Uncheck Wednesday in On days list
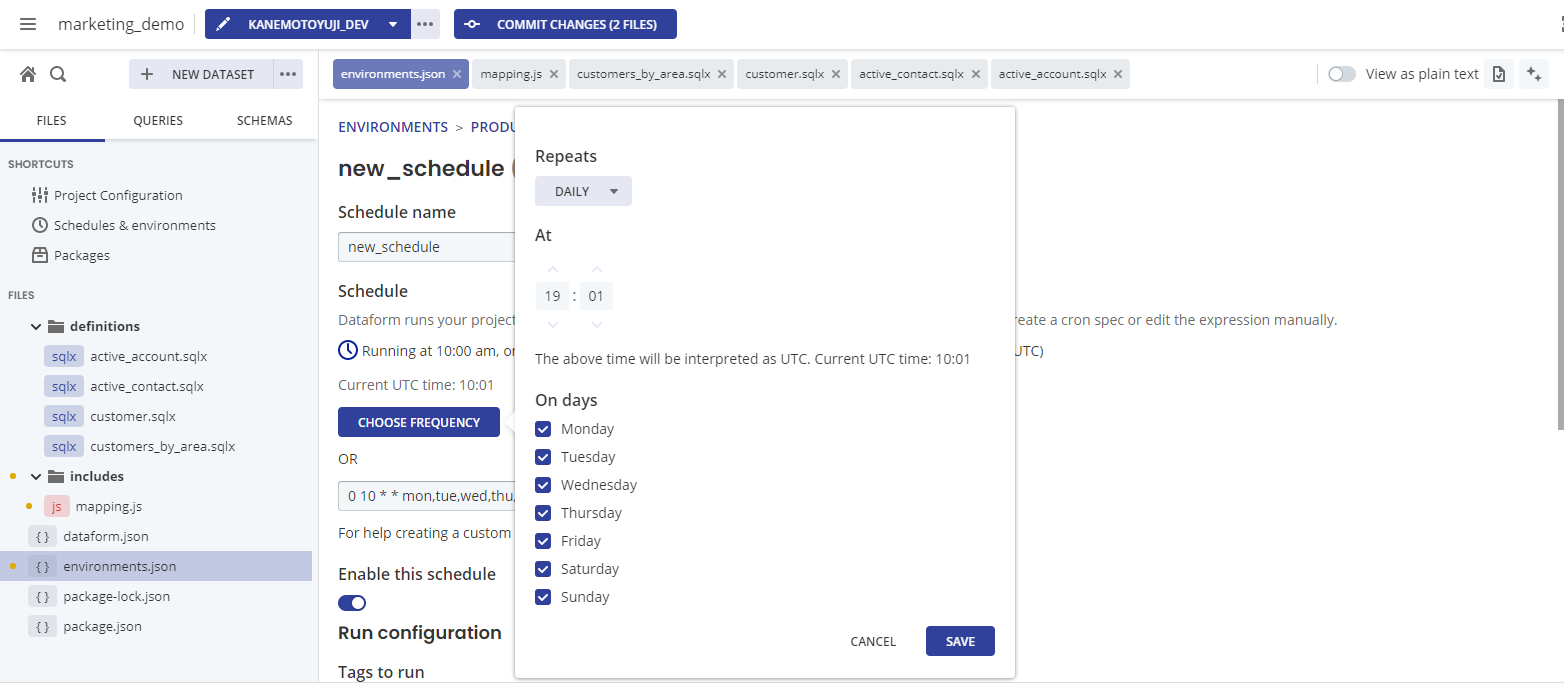 pyautogui.click(x=543, y=484)
